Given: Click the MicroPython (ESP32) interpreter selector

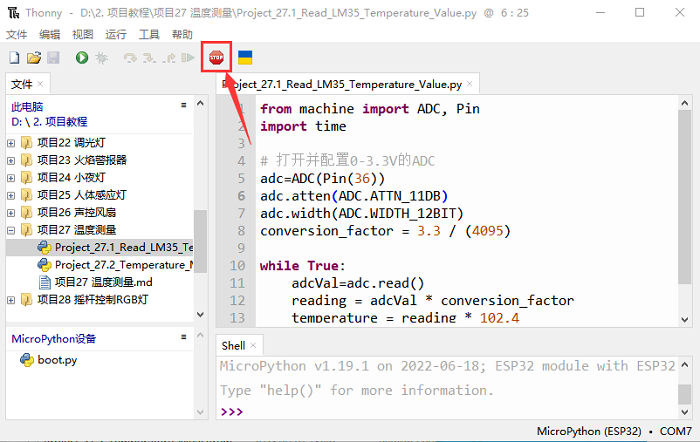Looking at the screenshot, I should click(588, 431).
